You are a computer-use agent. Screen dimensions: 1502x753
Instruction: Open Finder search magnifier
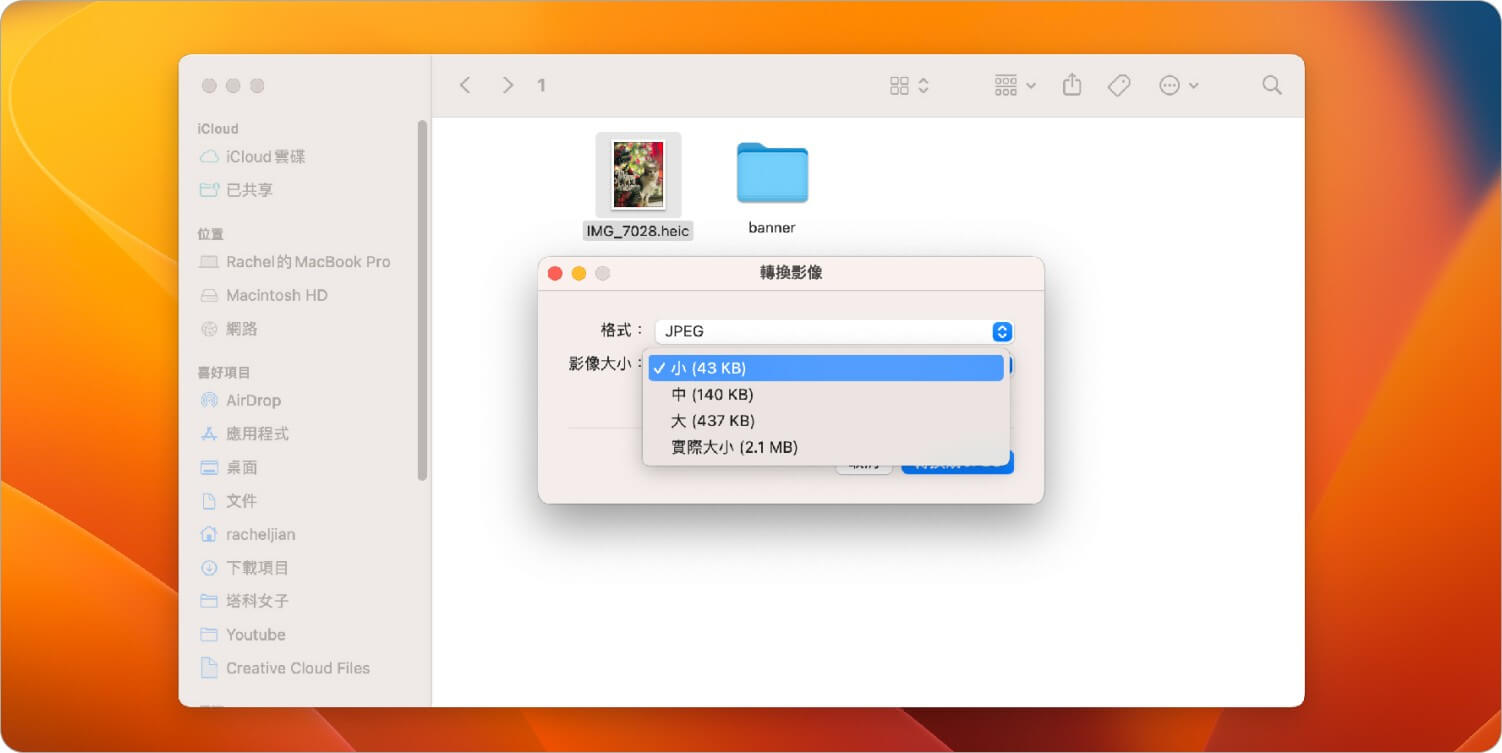[x=1272, y=86]
